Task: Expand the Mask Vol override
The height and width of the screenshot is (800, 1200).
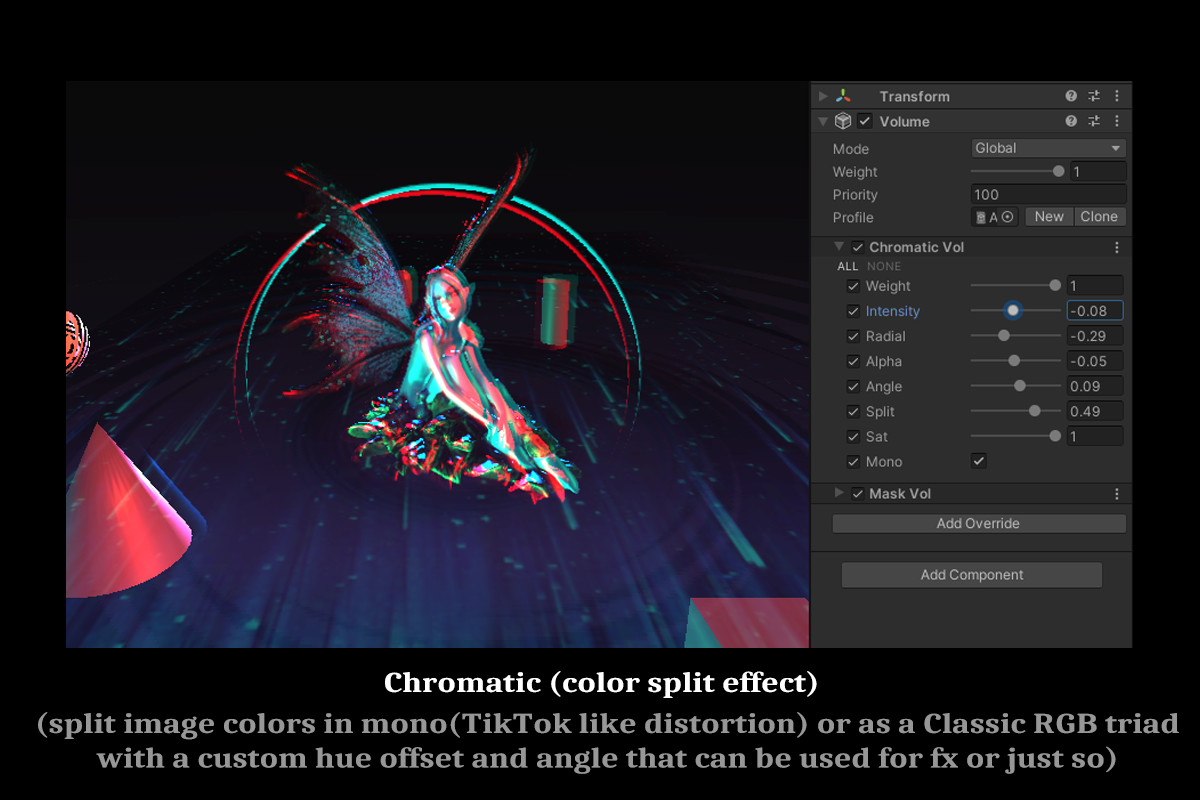Action: tap(840, 493)
